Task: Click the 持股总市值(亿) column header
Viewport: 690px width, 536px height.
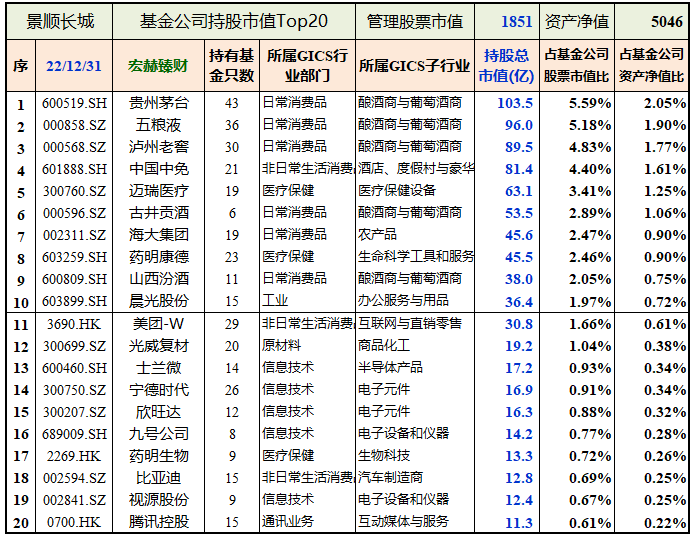Action: click(506, 66)
